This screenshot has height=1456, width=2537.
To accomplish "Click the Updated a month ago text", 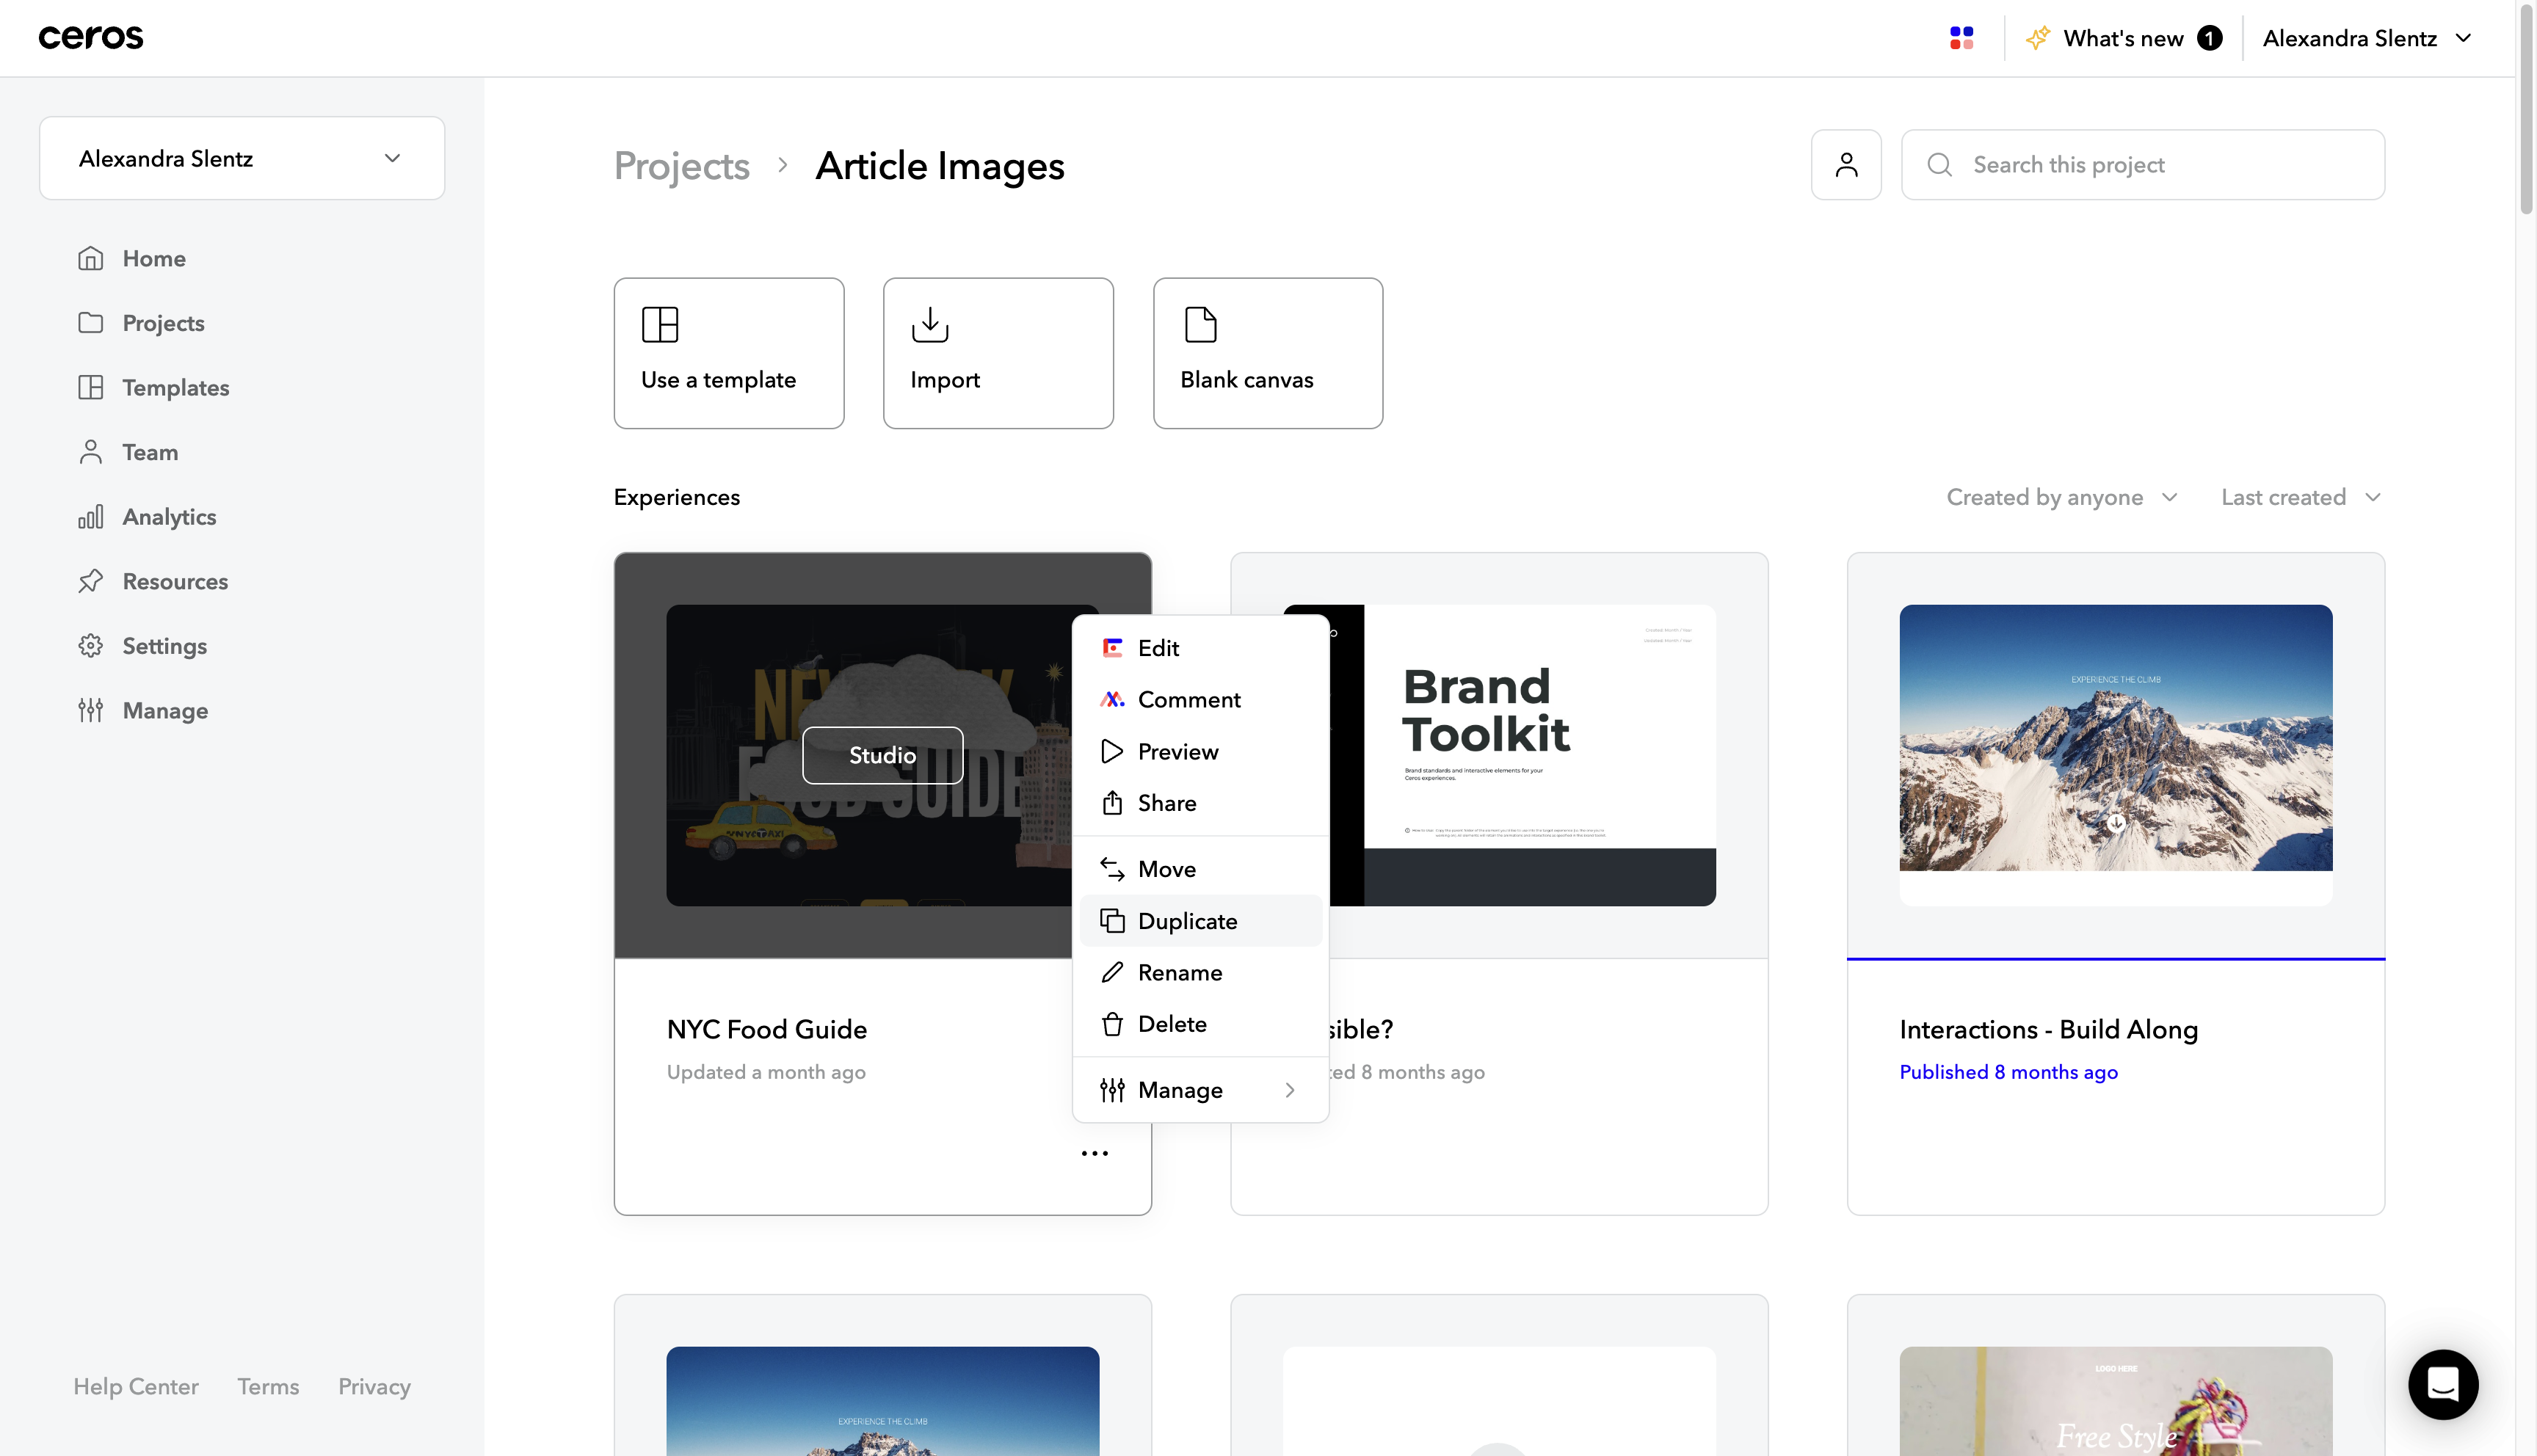I will (x=766, y=1072).
